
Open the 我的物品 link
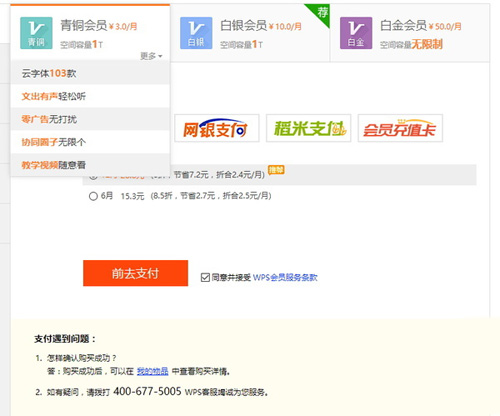(x=153, y=371)
